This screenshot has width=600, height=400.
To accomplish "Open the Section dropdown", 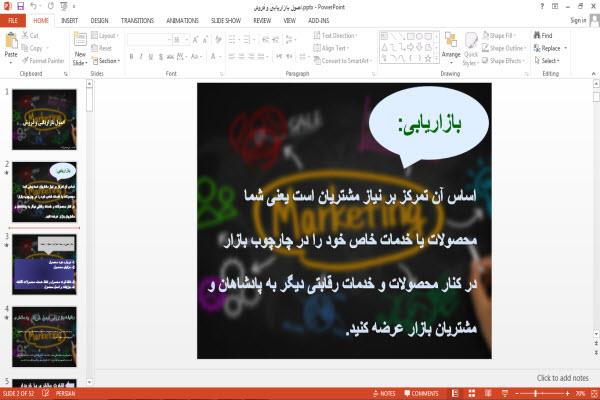I will (x=106, y=60).
